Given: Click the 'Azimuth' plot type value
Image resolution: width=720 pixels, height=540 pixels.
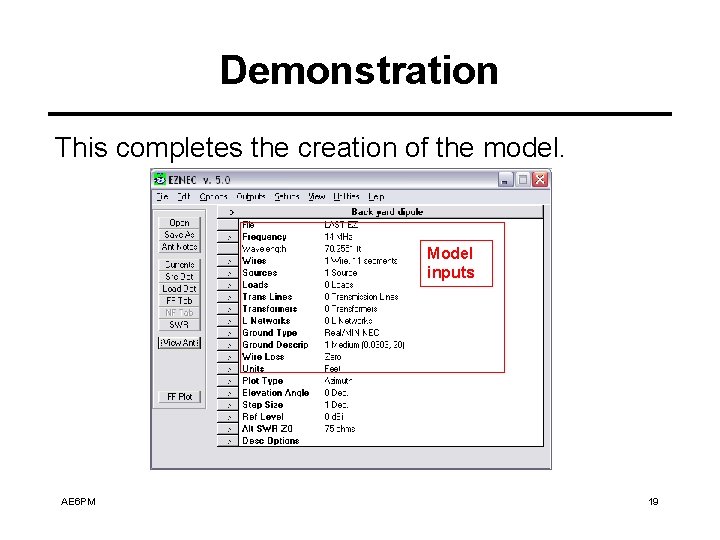Looking at the screenshot, I should point(338,381).
